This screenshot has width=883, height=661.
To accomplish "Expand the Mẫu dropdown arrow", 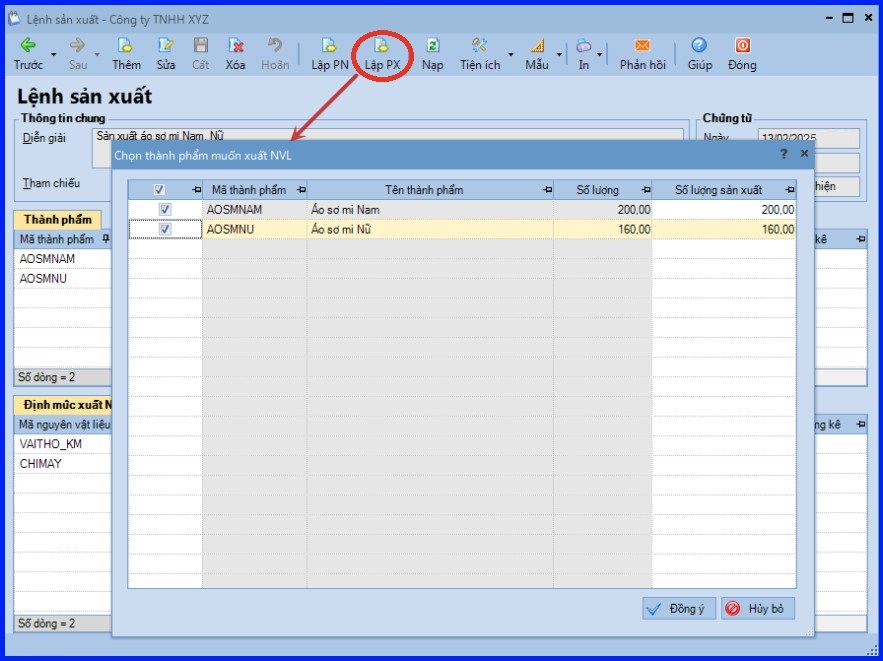I will point(559,54).
